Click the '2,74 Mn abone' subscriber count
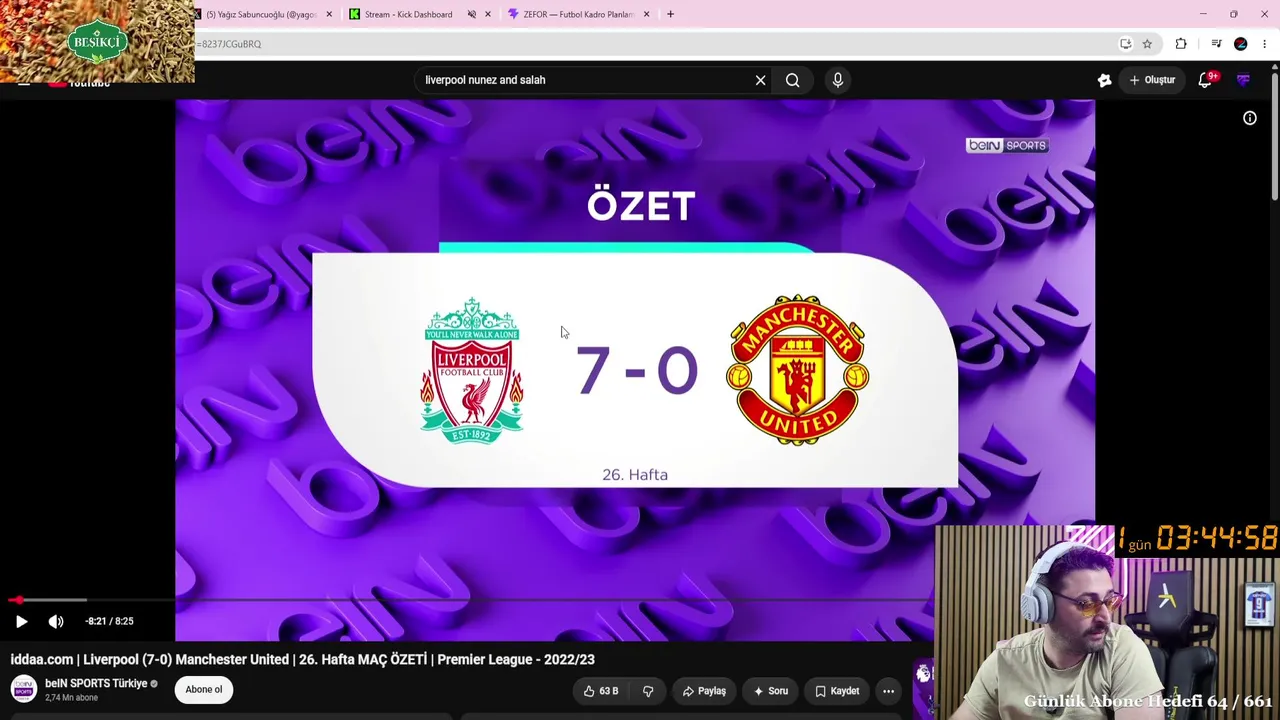This screenshot has height=720, width=1280. click(x=72, y=698)
